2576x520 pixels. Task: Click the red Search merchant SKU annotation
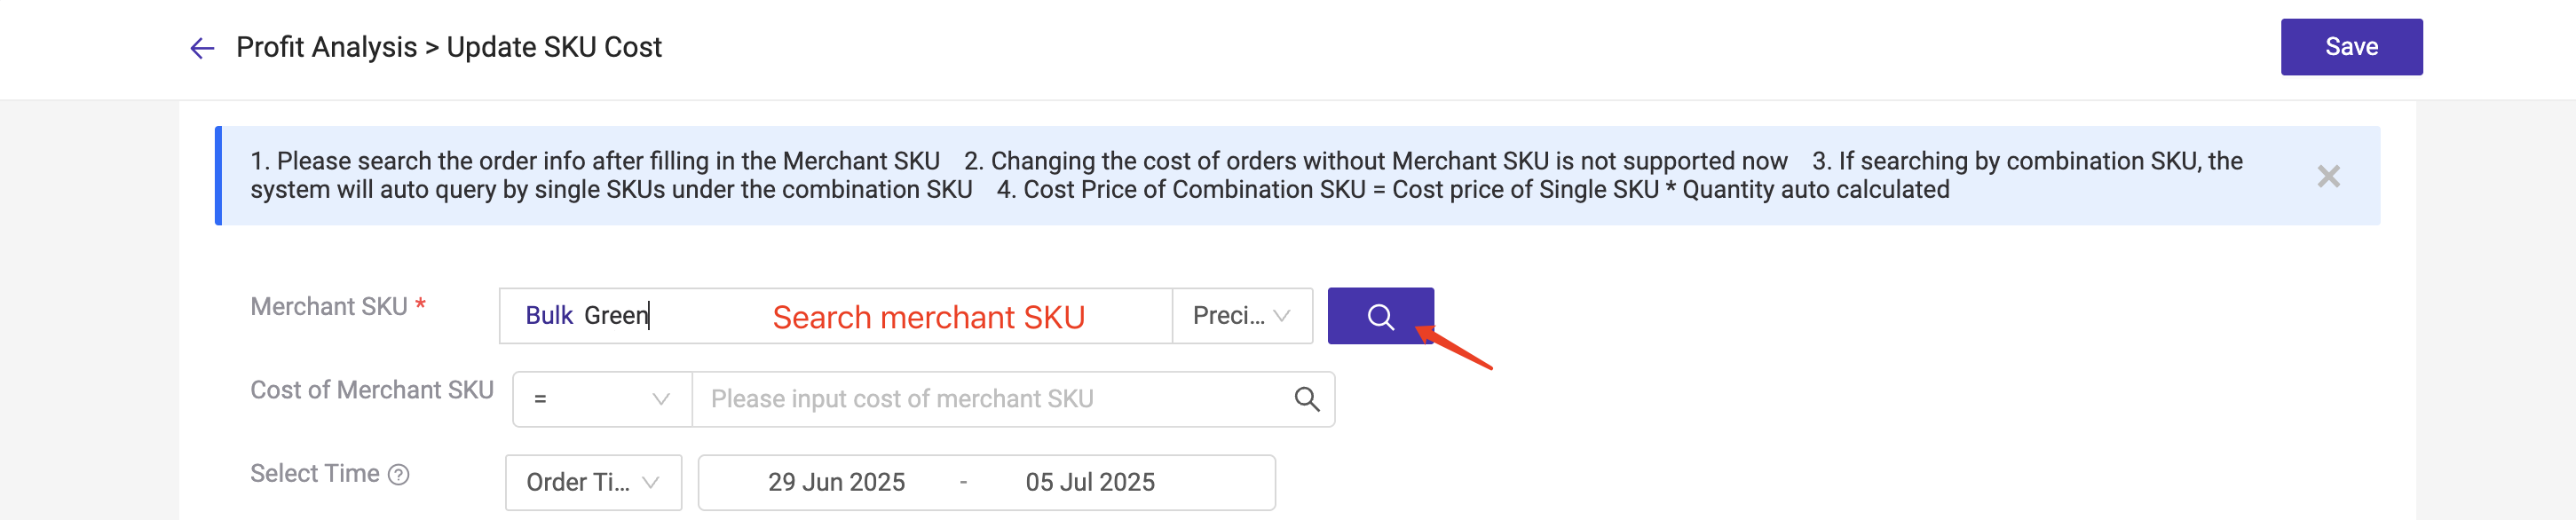(928, 317)
